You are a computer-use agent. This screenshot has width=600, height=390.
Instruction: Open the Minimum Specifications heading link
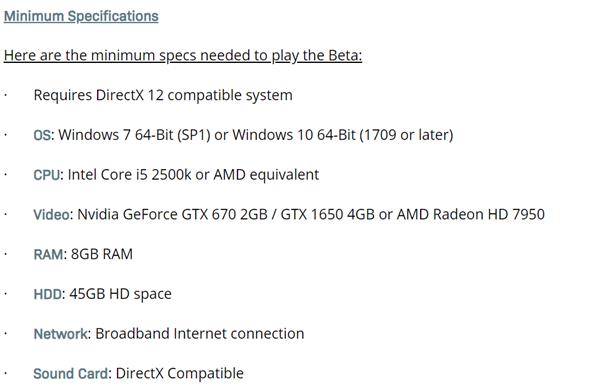[81, 16]
